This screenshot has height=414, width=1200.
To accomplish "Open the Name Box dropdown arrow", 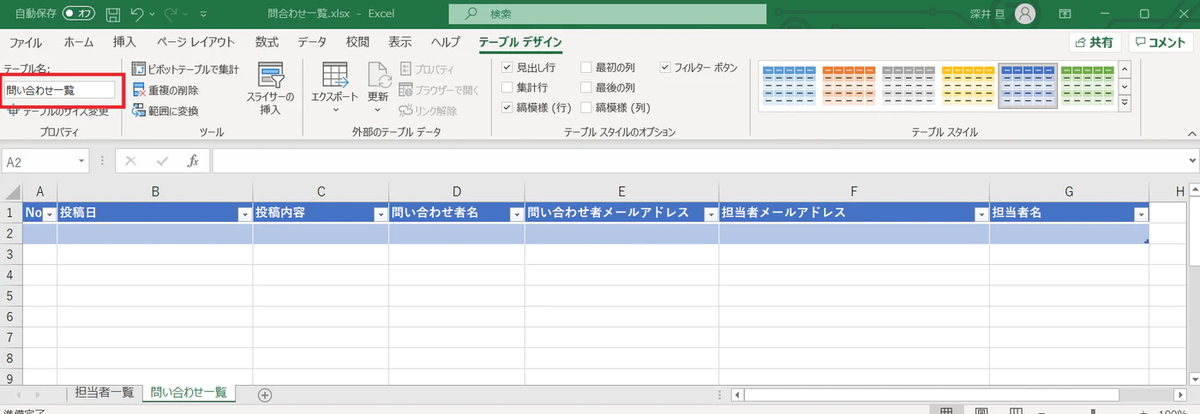I will point(82,161).
